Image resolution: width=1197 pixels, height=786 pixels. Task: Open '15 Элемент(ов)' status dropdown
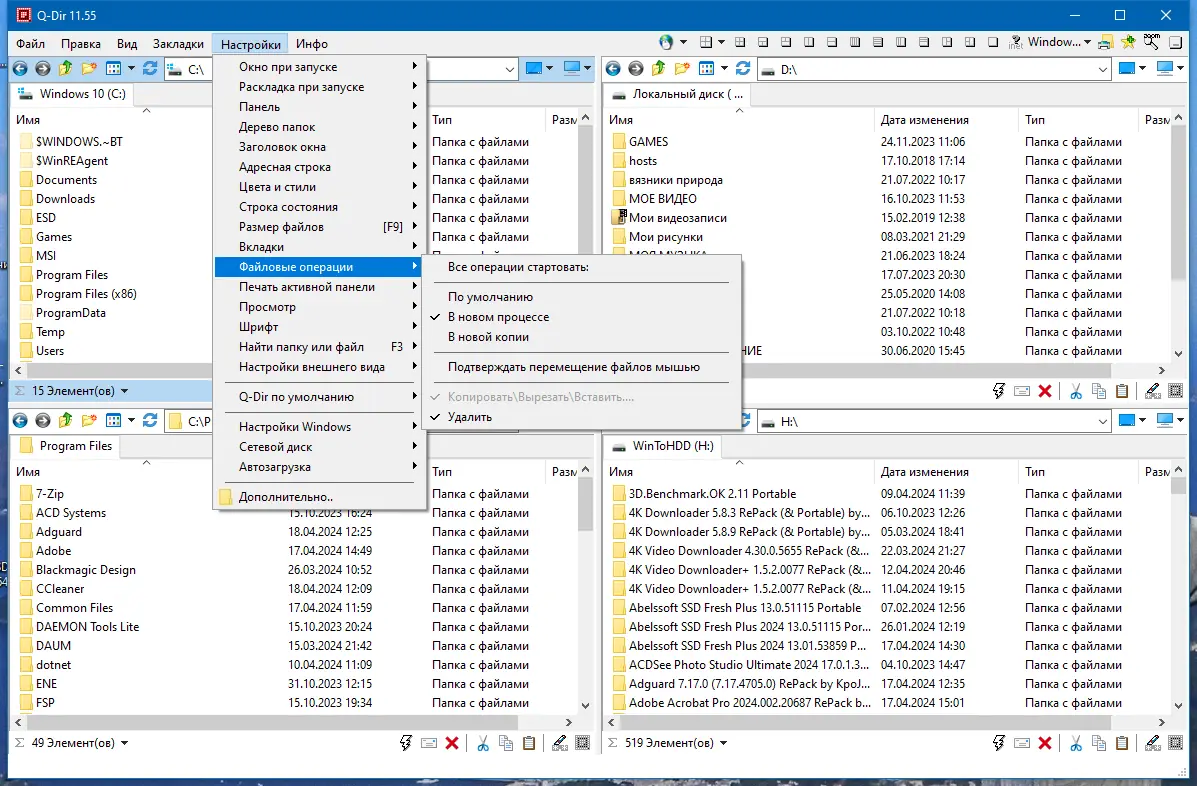124,391
